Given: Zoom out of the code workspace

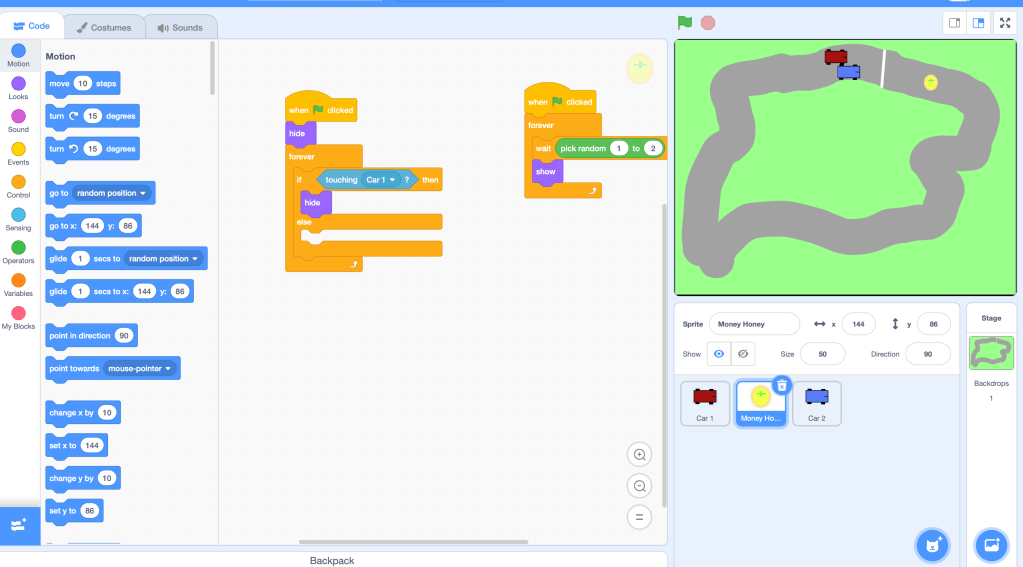Looking at the screenshot, I should tap(639, 486).
